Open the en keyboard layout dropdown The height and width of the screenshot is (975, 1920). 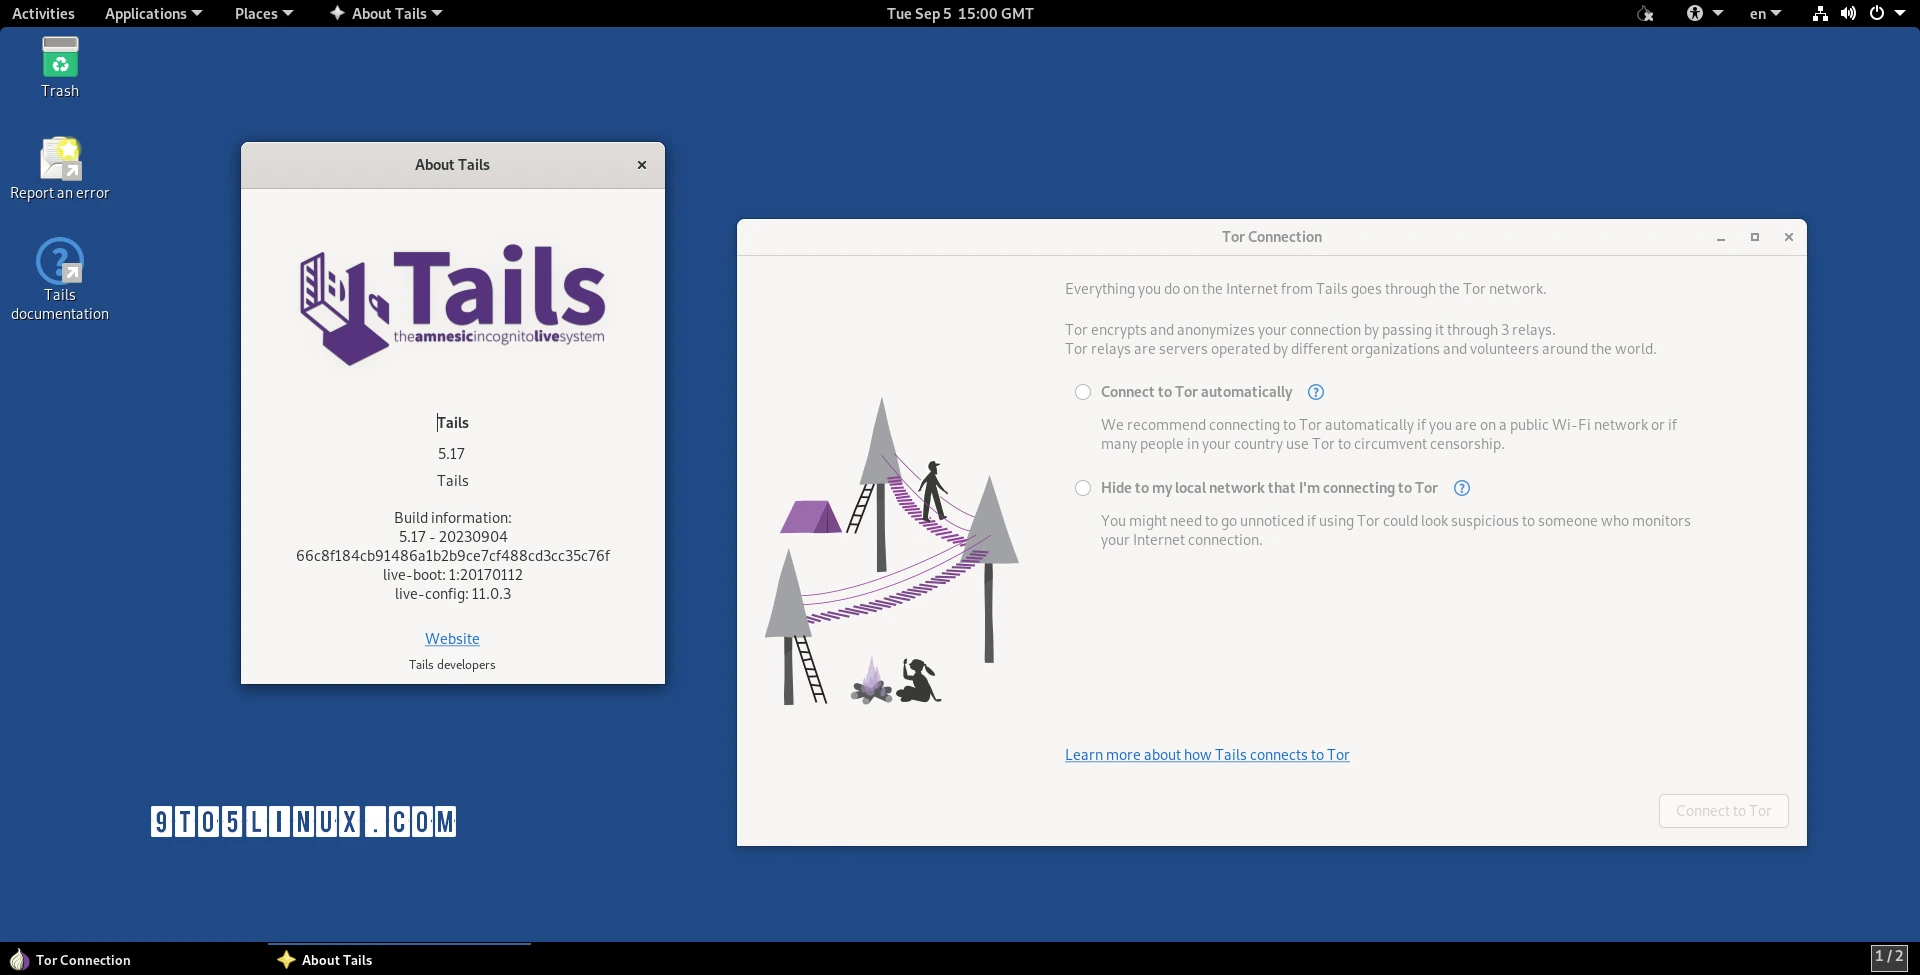click(1763, 13)
